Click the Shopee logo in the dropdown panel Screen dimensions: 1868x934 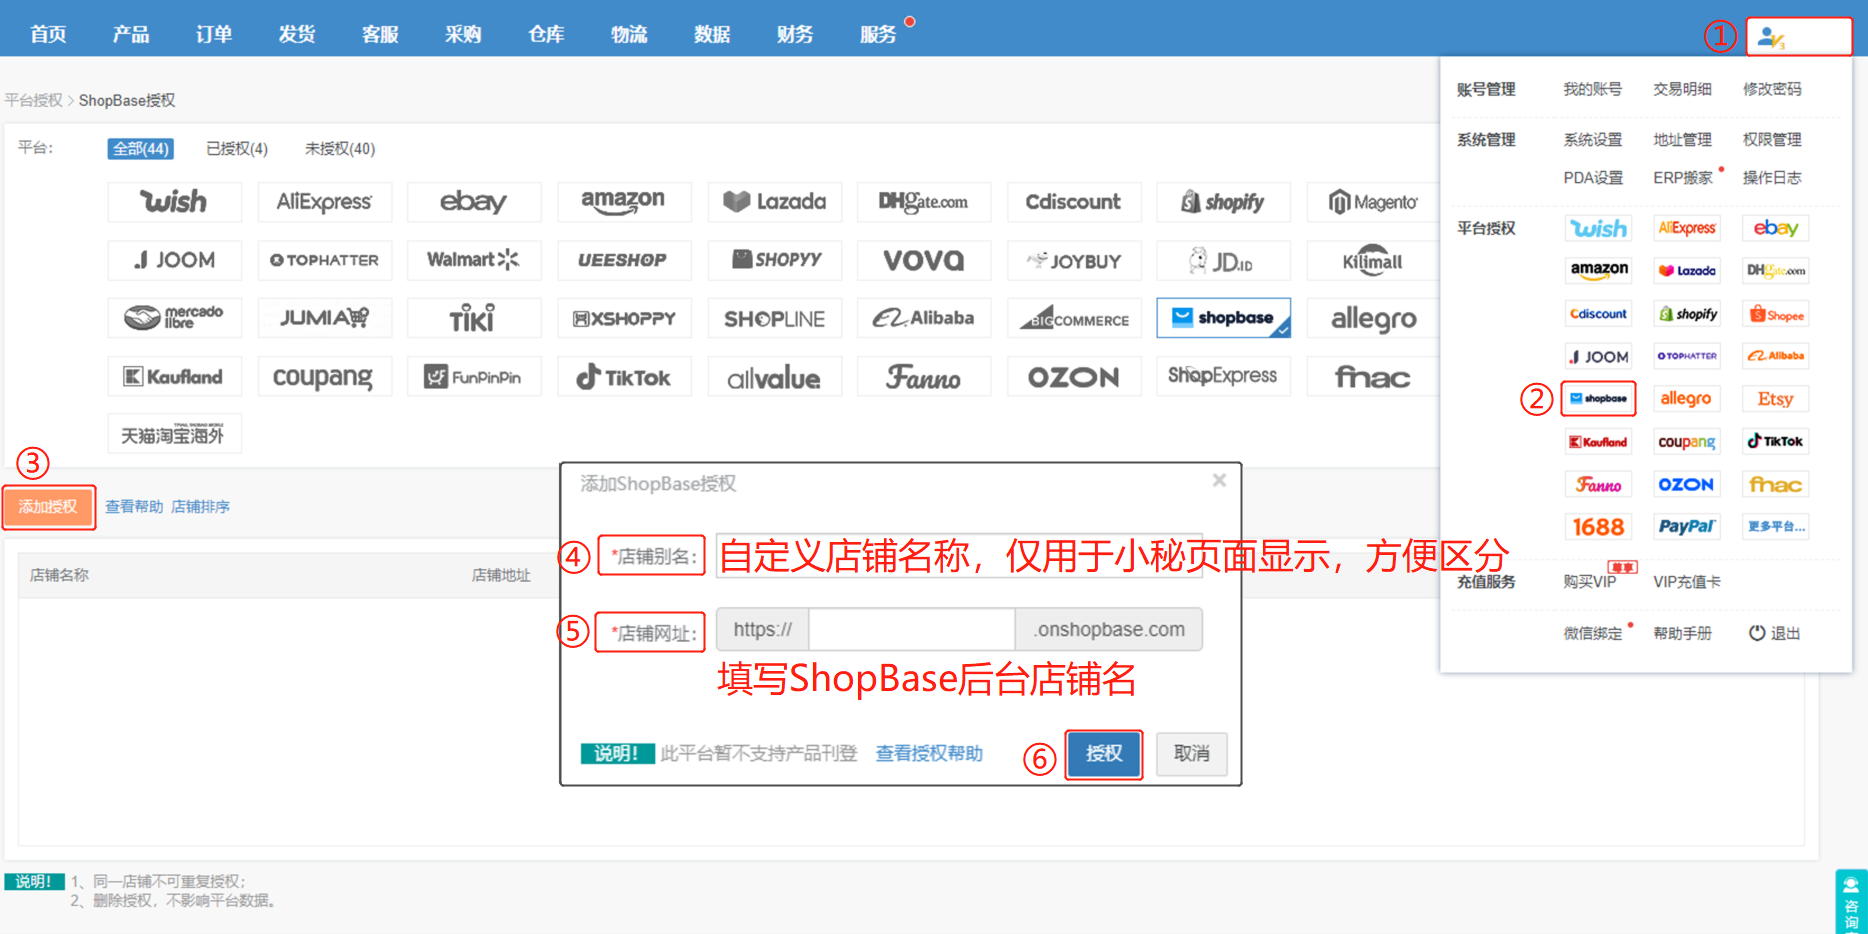pos(1775,314)
